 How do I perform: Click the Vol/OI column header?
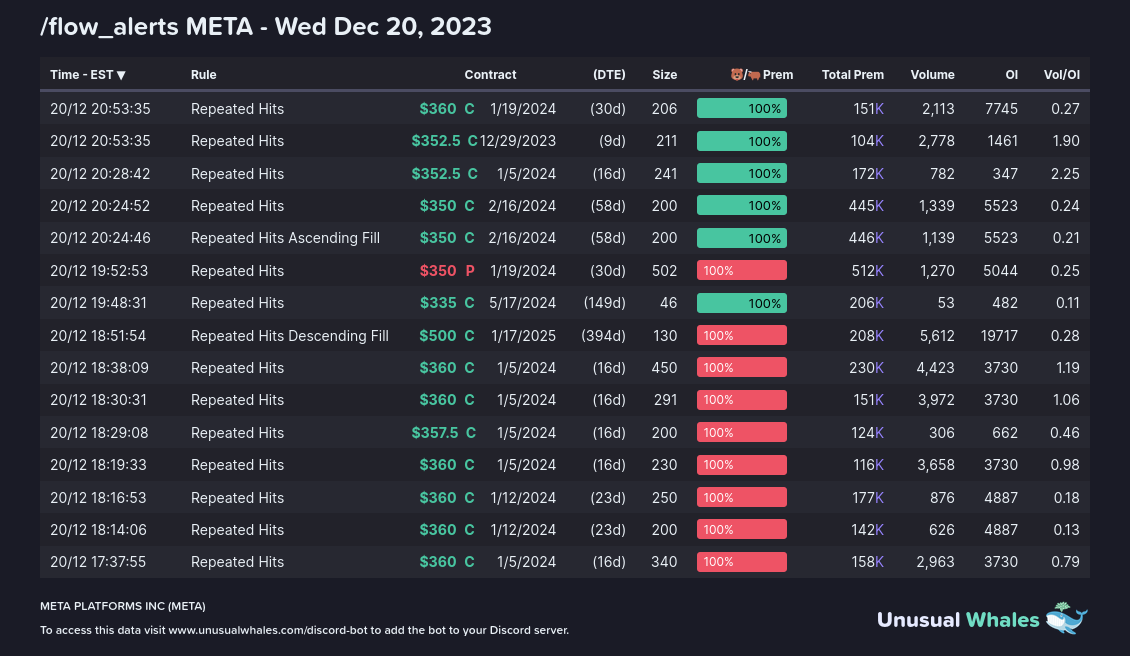coord(1062,75)
